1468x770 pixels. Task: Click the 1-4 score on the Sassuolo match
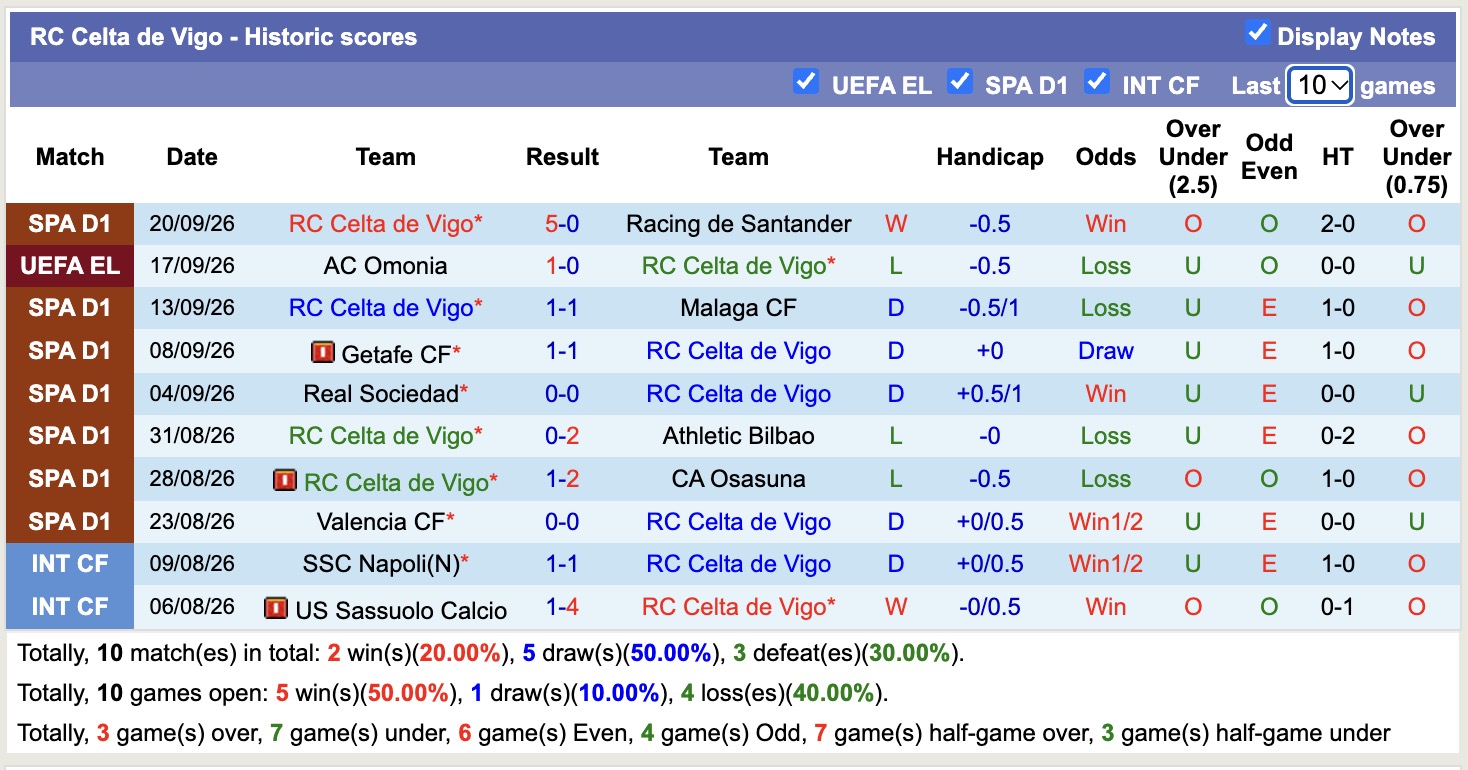pos(562,607)
